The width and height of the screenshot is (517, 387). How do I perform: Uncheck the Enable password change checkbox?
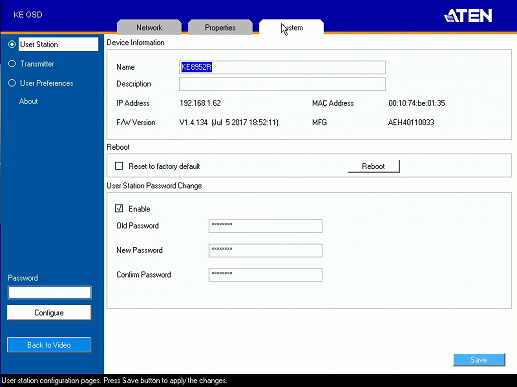(119, 208)
